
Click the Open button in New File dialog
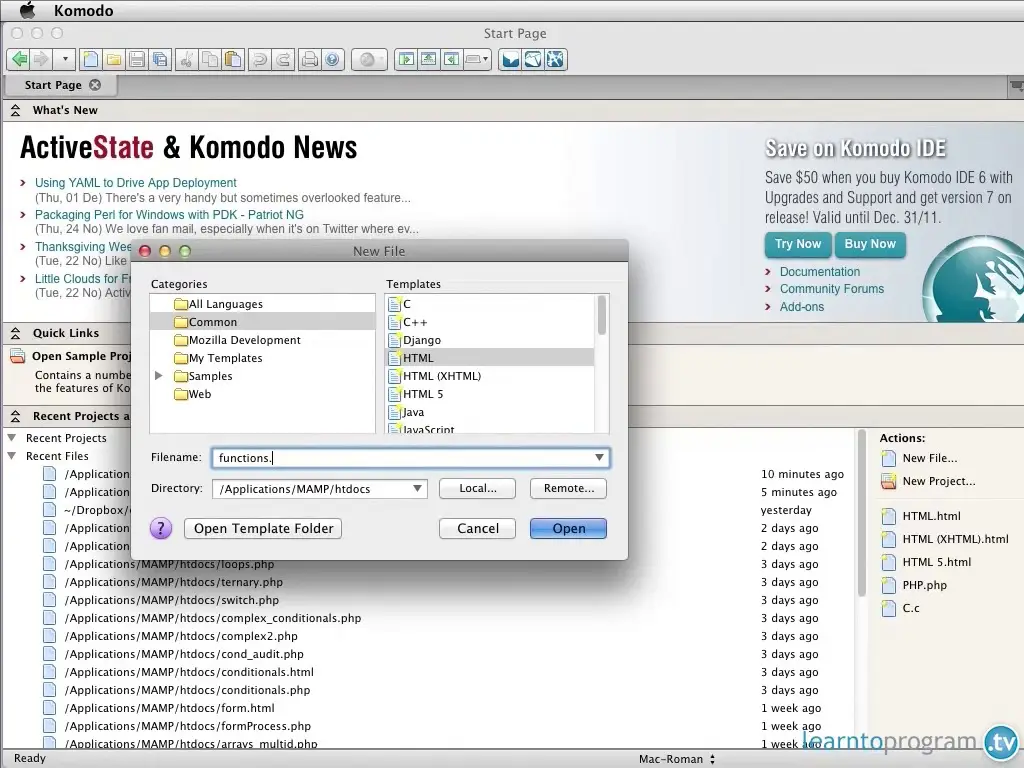tap(568, 528)
